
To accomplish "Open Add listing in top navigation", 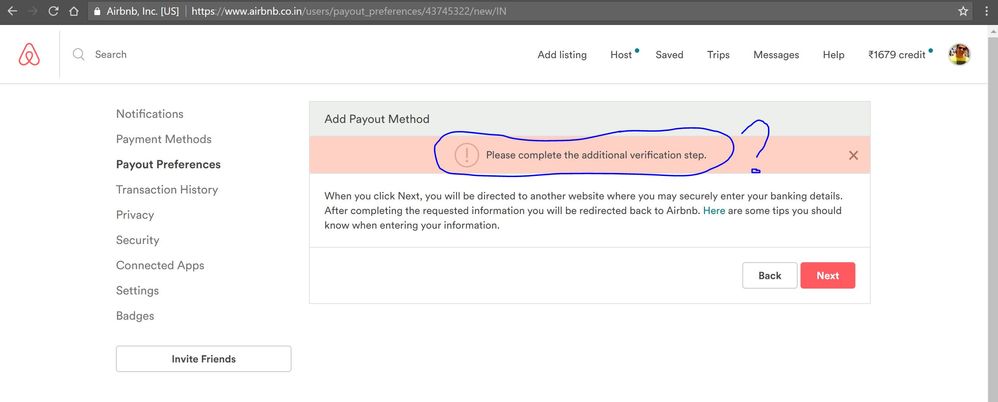I will click(562, 55).
